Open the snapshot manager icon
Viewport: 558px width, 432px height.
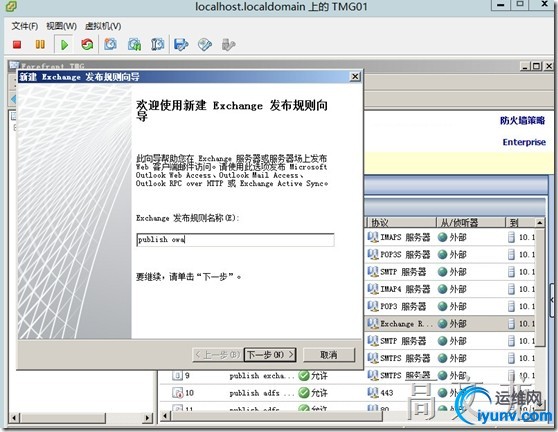(x=157, y=44)
